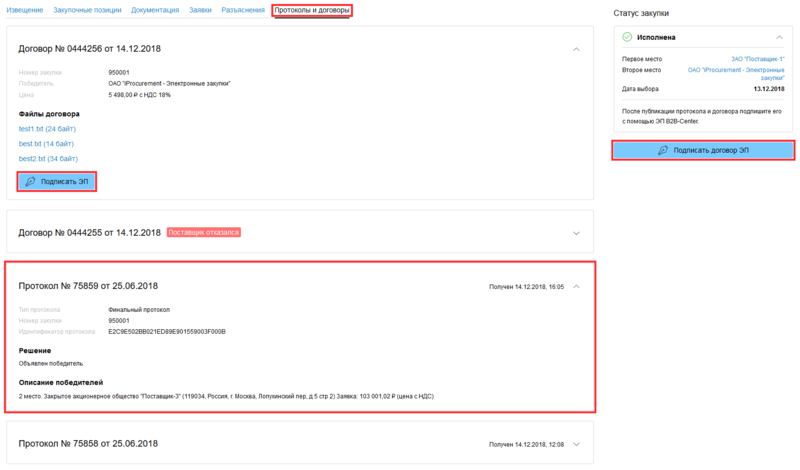Click the green checkmark status icon
This screenshot has width=800, height=470.
coord(627,38)
